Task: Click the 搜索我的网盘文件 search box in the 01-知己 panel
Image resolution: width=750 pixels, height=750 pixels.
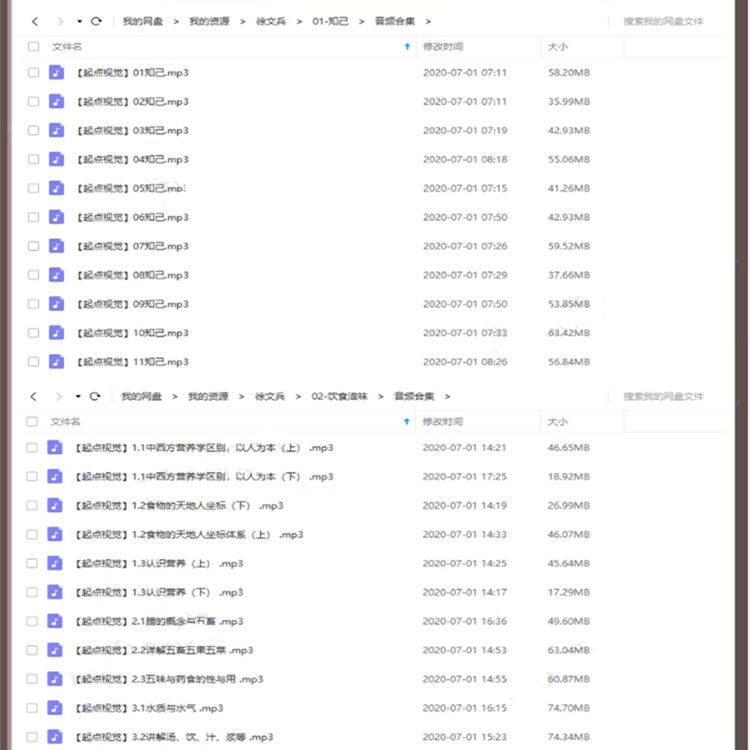Action: [x=663, y=20]
